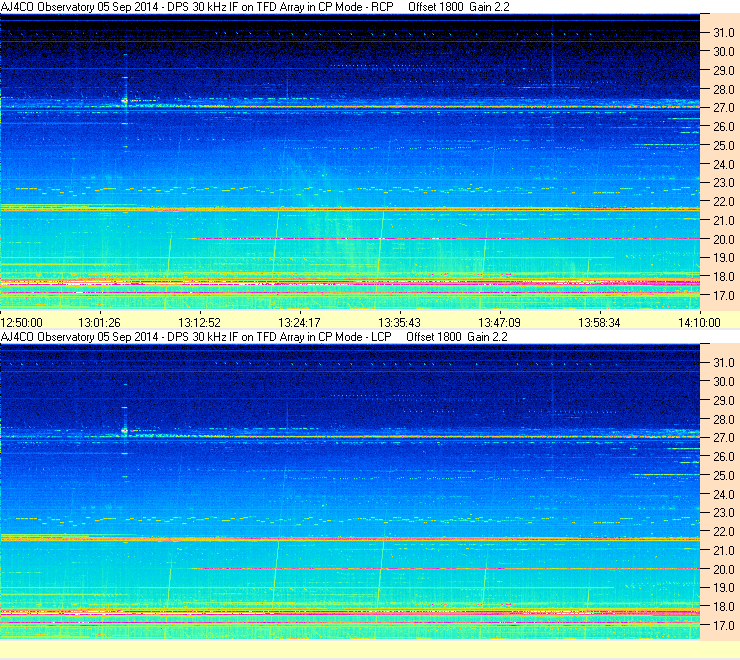This screenshot has height=660, width=740.
Task: Click the 22.0 frequency label in RCP plot
Action: pos(724,202)
